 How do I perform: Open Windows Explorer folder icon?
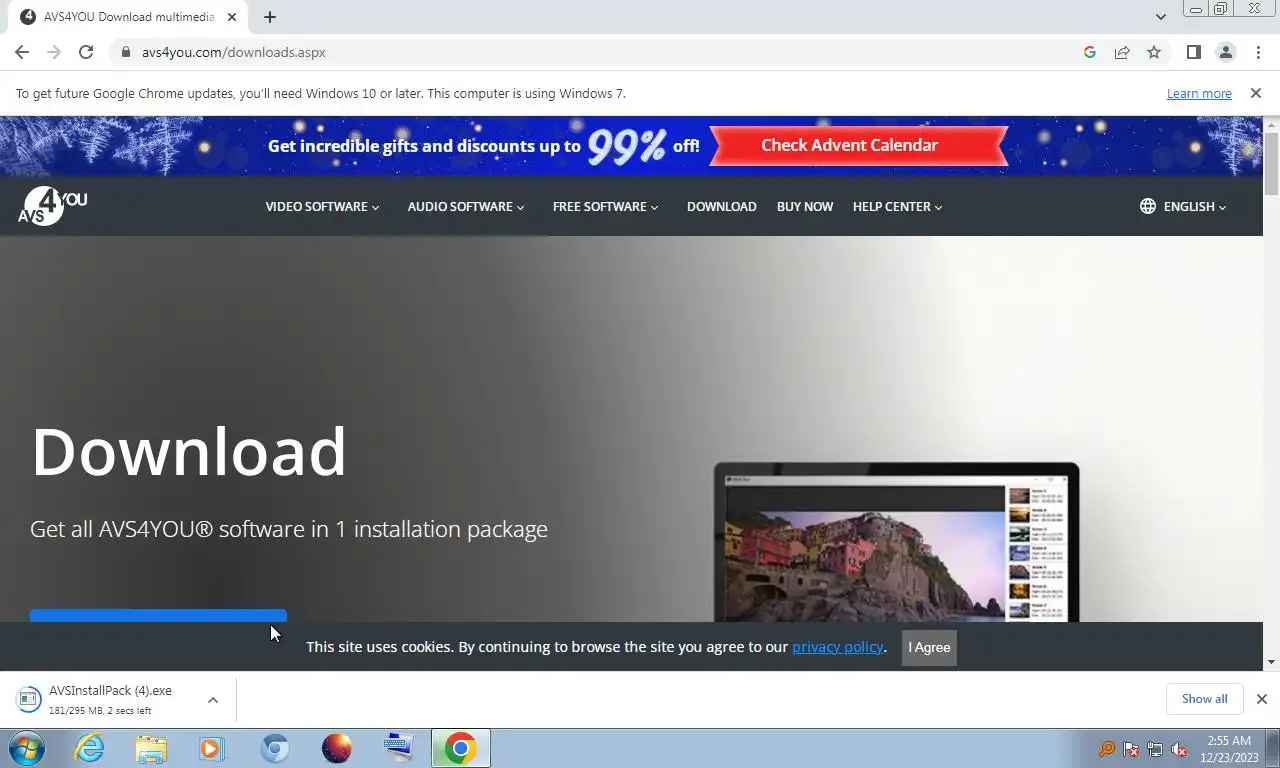(151, 748)
